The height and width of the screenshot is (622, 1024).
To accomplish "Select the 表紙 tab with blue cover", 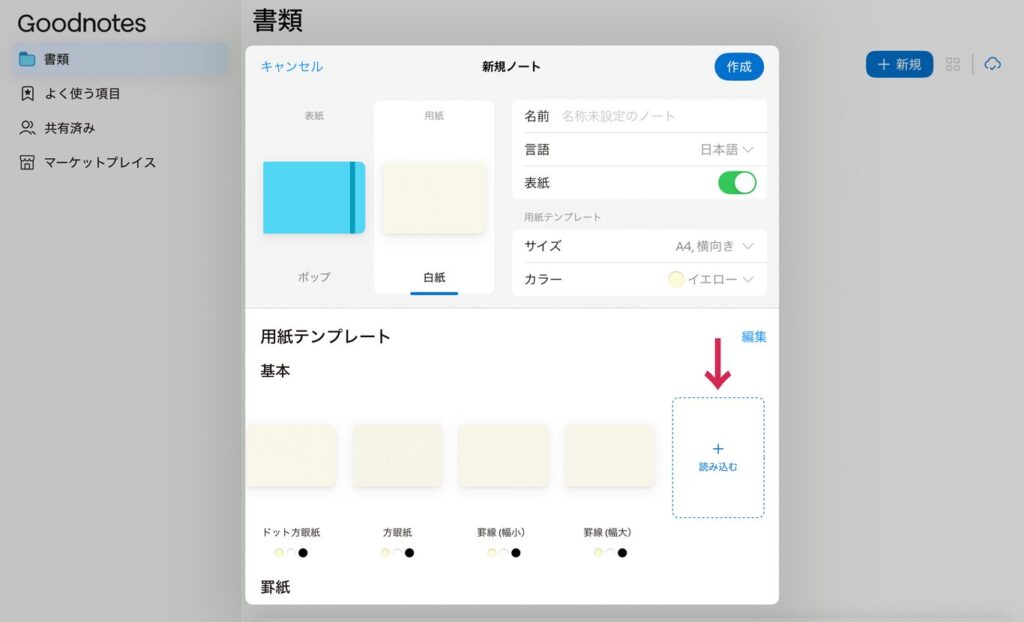I will (x=314, y=197).
